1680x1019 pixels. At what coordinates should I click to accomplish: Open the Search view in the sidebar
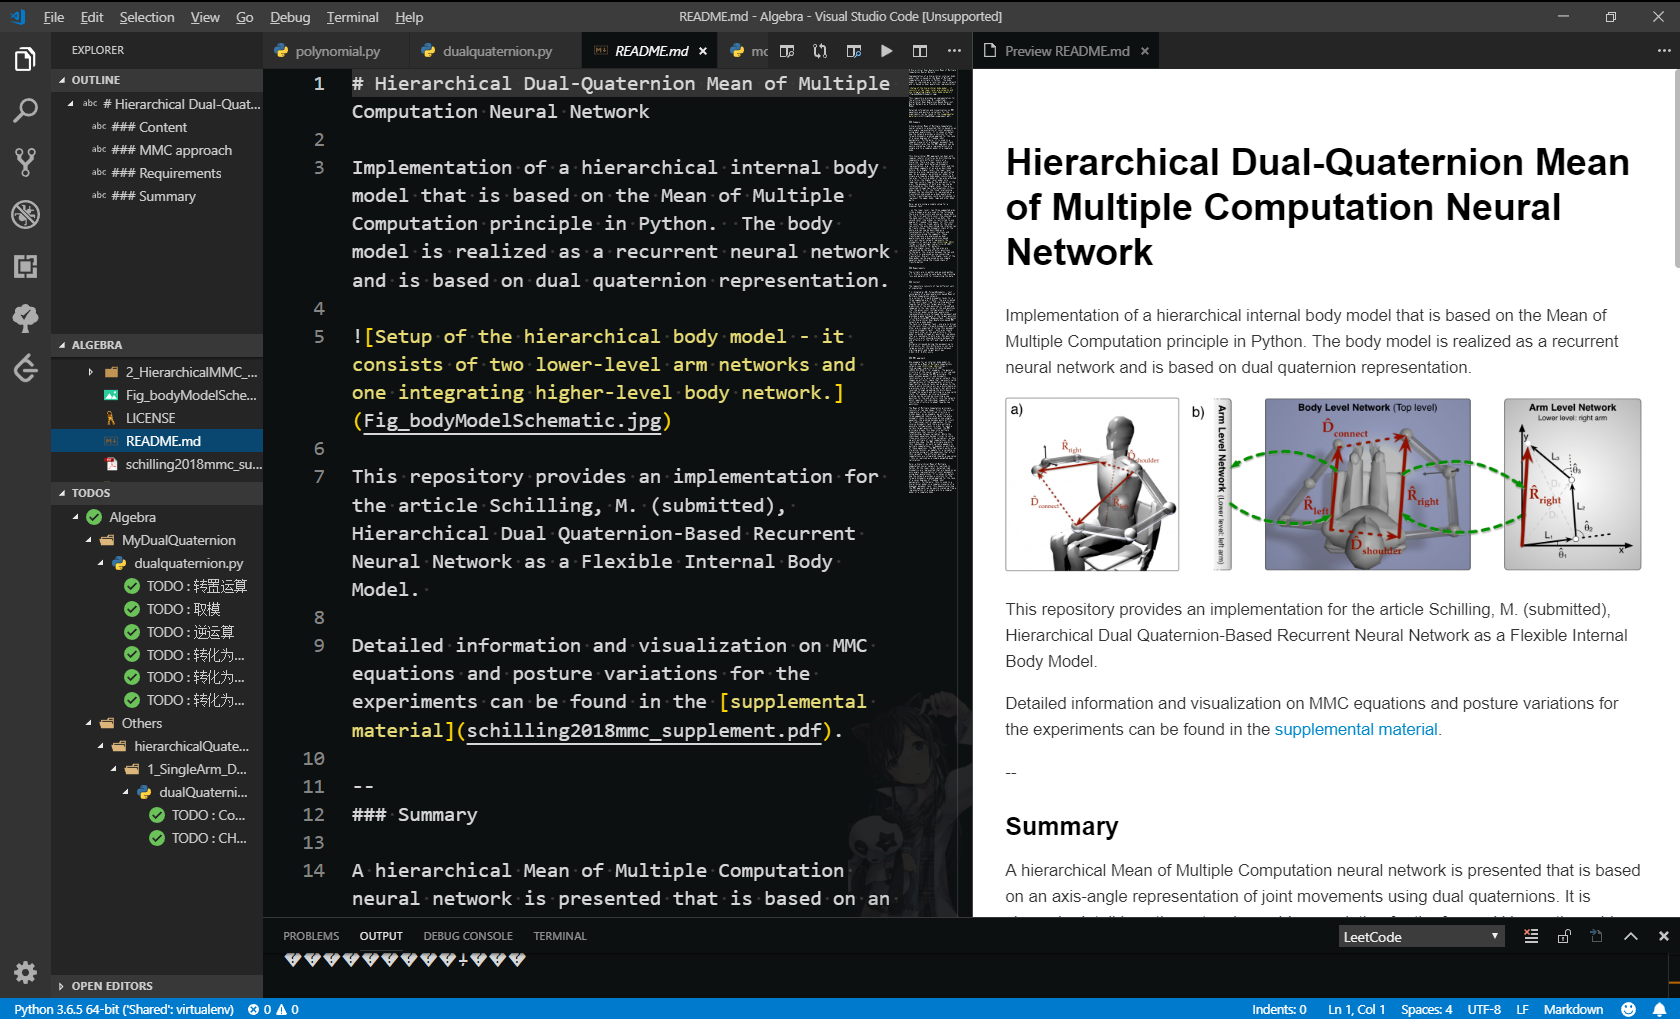(26, 111)
